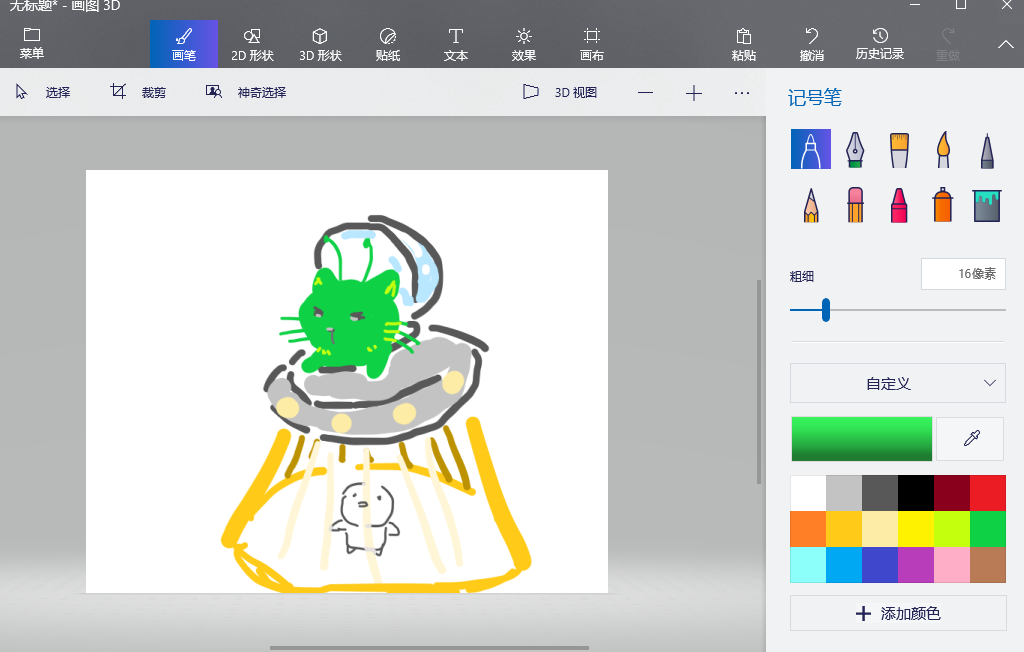Select the Calligraphy pen tool
1024x652 pixels.
coord(855,149)
